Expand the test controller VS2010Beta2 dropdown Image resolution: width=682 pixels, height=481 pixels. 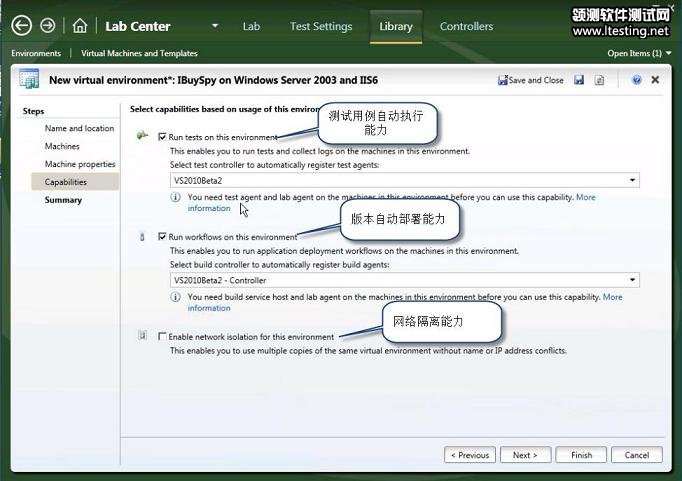coord(633,180)
